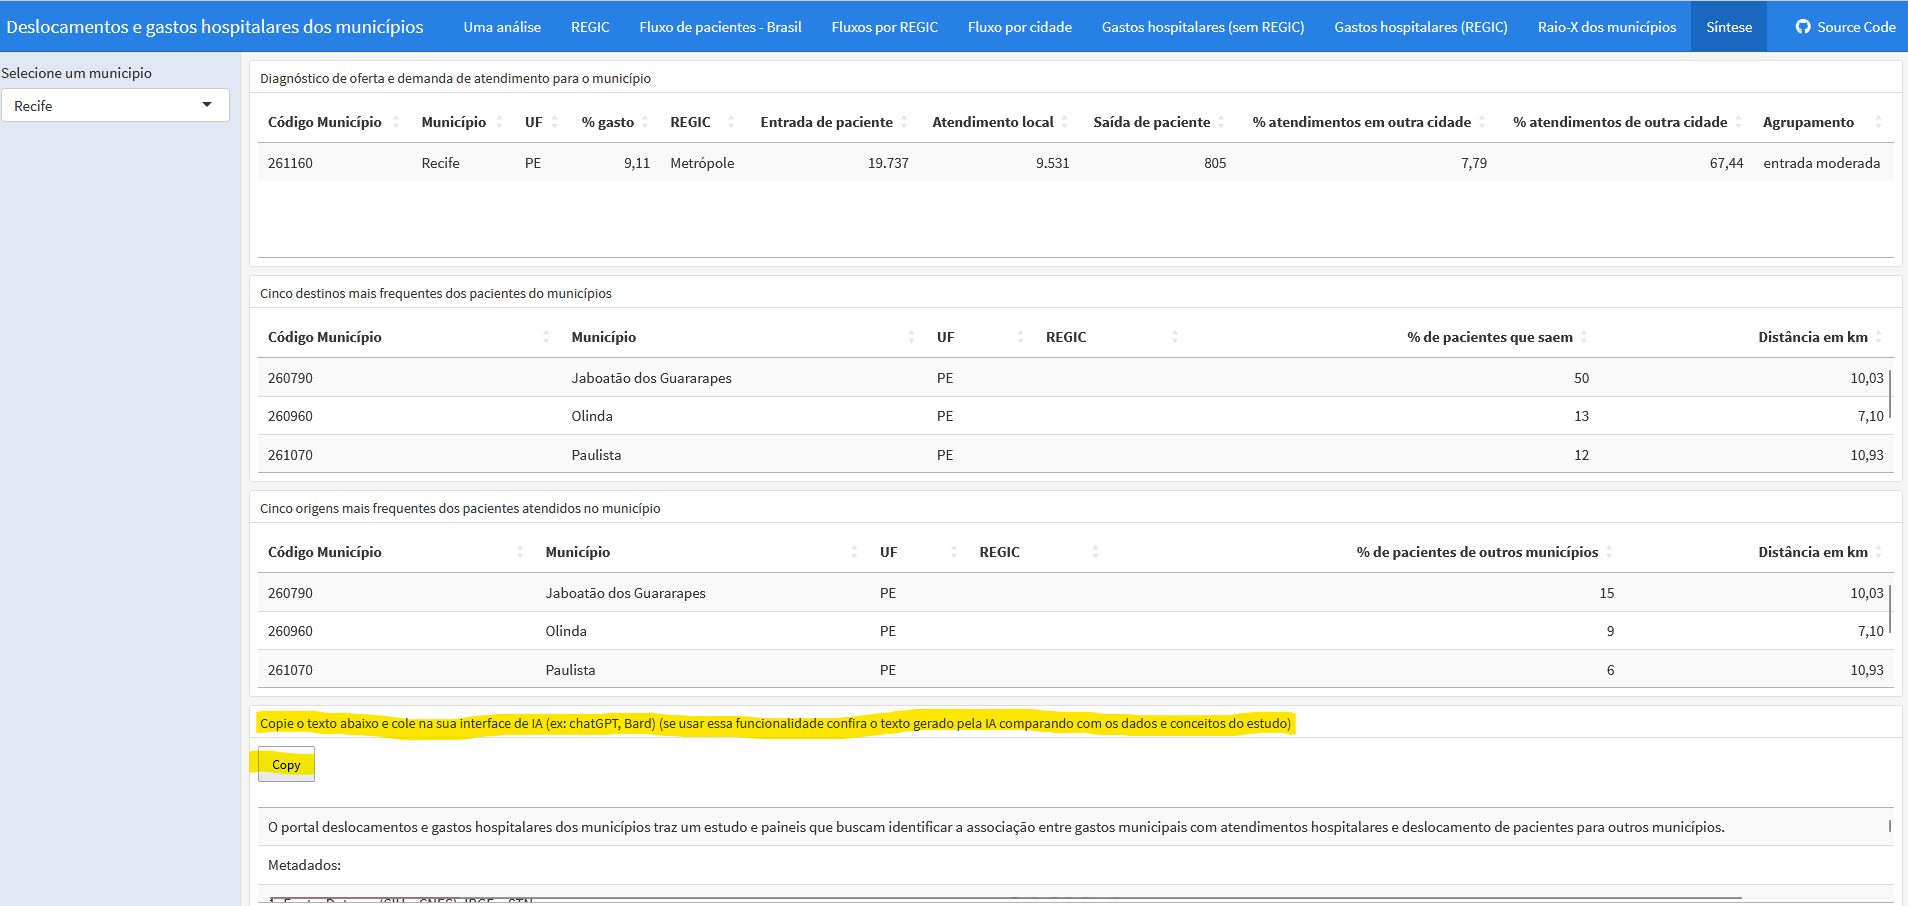
Task: Select the 19.737 patient entry value
Action: click(x=888, y=163)
